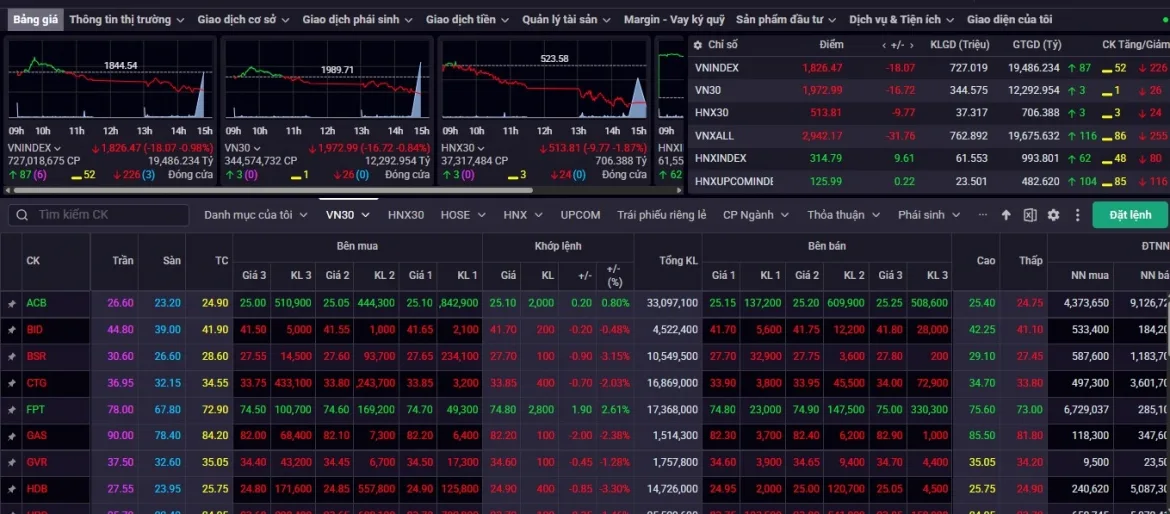Click left arrow beside +/- index column
The height and width of the screenshot is (514, 1170).
[x=884, y=45]
